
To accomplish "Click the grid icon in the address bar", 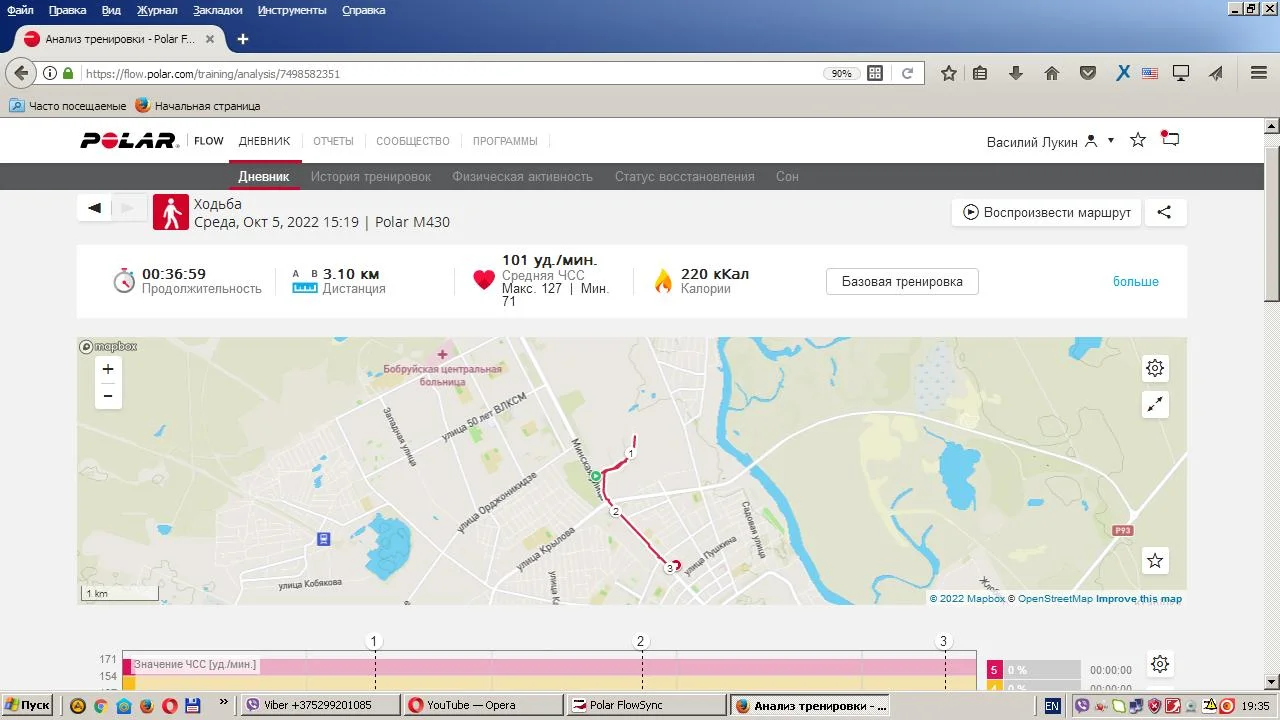I will click(875, 73).
